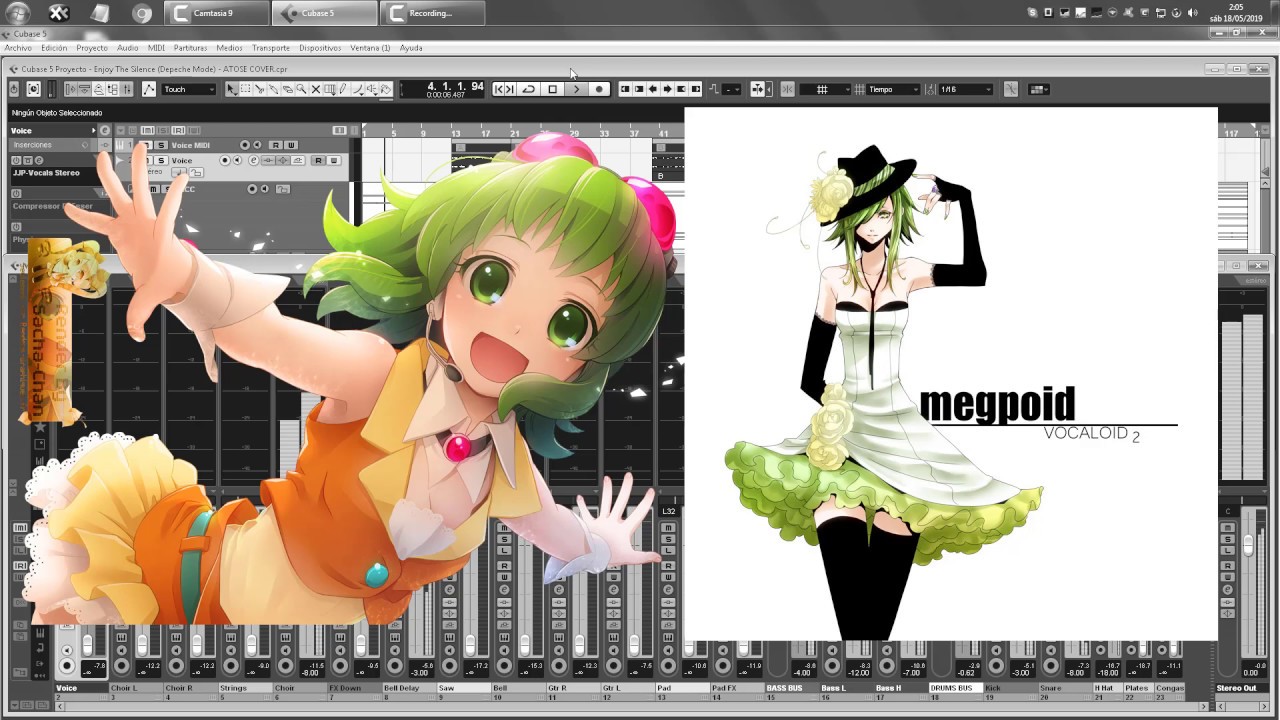The height and width of the screenshot is (720, 1280).
Task: Open the Archivo menu
Action: [x=18, y=48]
